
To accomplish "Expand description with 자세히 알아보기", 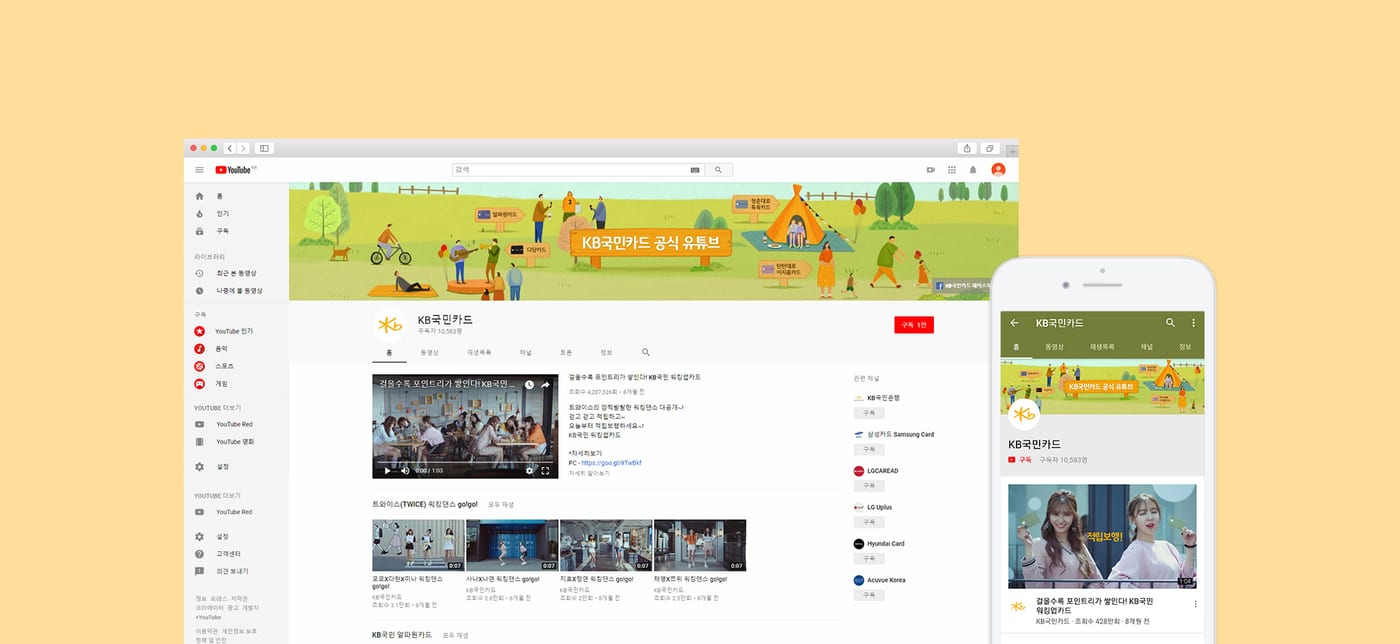I will [589, 473].
